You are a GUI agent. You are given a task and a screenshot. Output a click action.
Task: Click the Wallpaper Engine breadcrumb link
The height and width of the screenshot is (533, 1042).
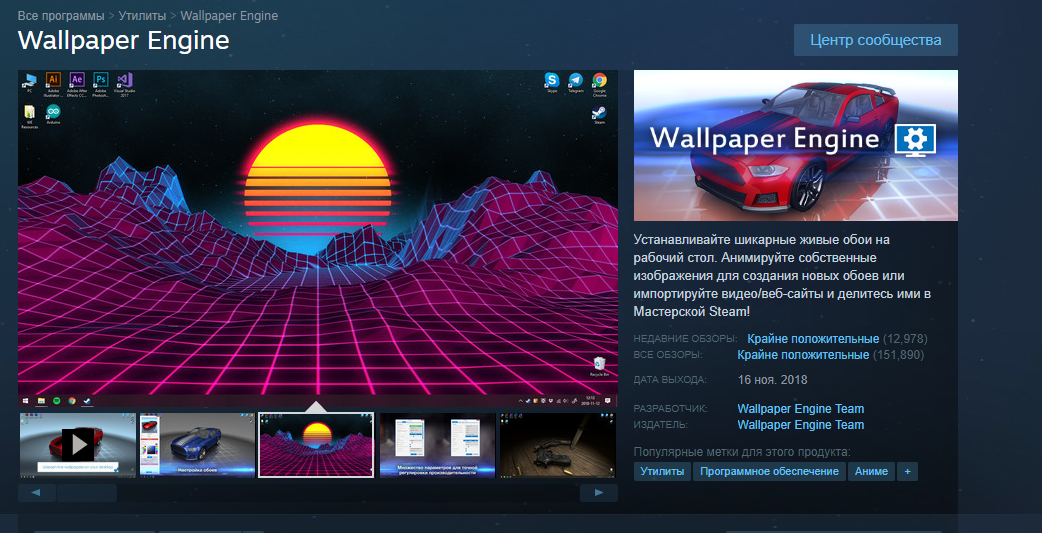[229, 15]
